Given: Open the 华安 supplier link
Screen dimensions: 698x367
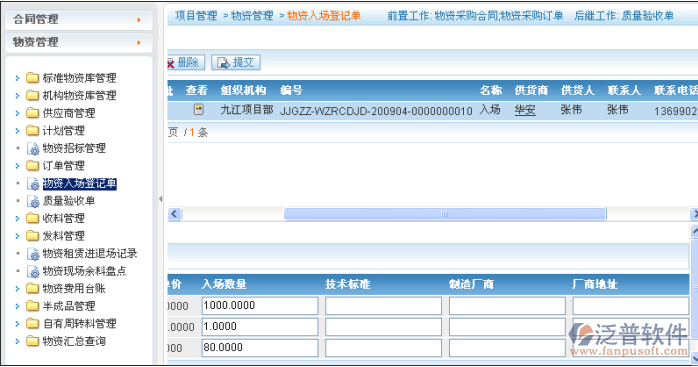Looking at the screenshot, I should [x=525, y=110].
